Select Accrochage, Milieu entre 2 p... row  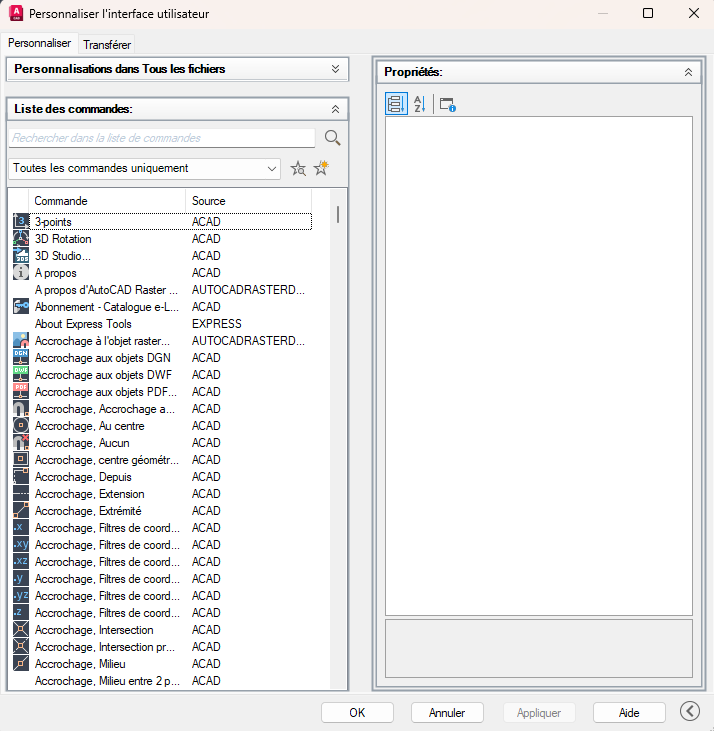162,681
